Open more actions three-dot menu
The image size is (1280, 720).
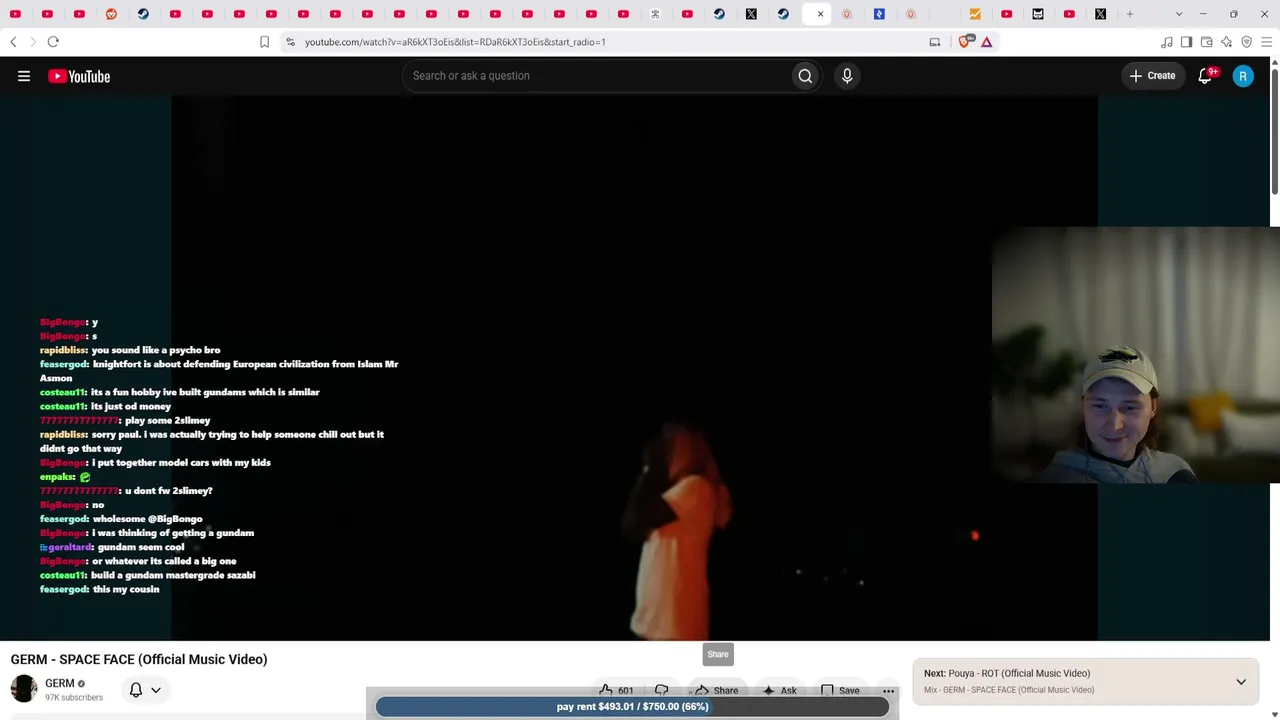(x=888, y=690)
